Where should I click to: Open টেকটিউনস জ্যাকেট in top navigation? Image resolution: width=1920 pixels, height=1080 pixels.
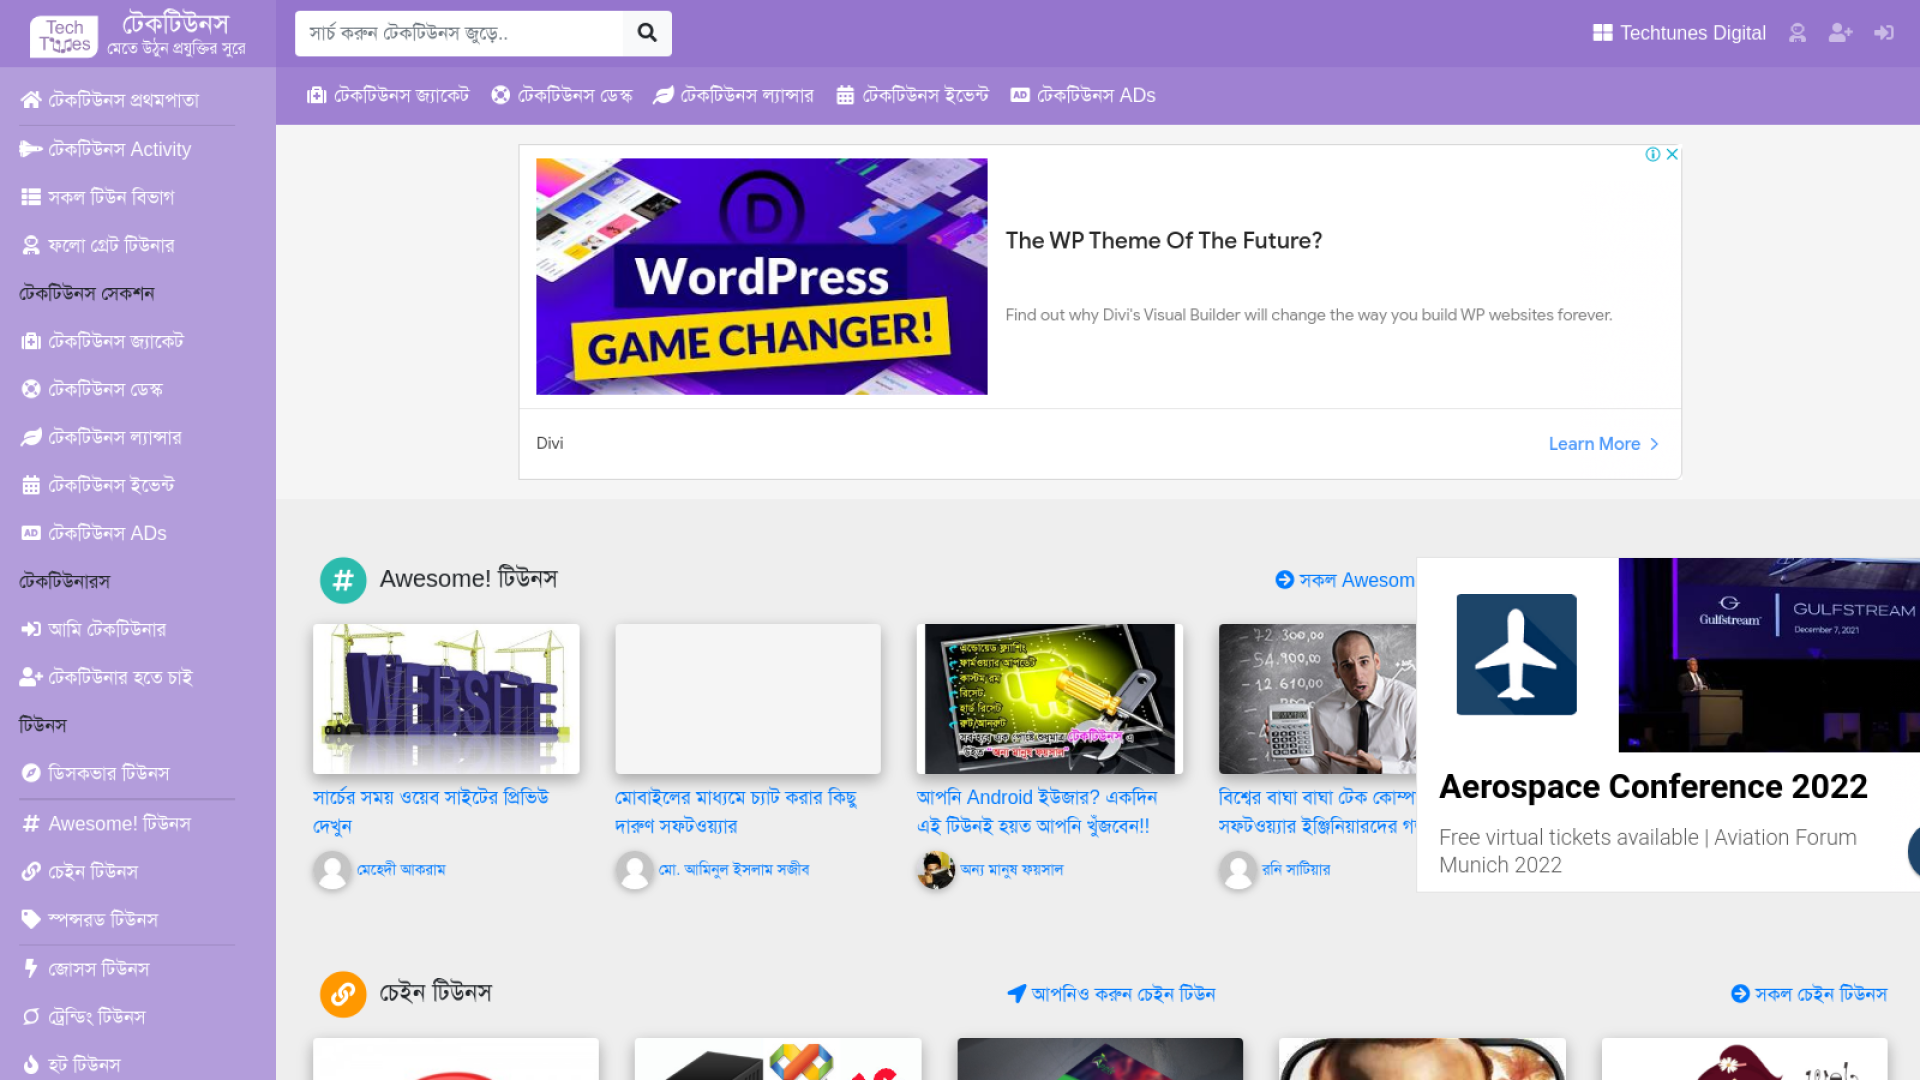[x=388, y=95]
